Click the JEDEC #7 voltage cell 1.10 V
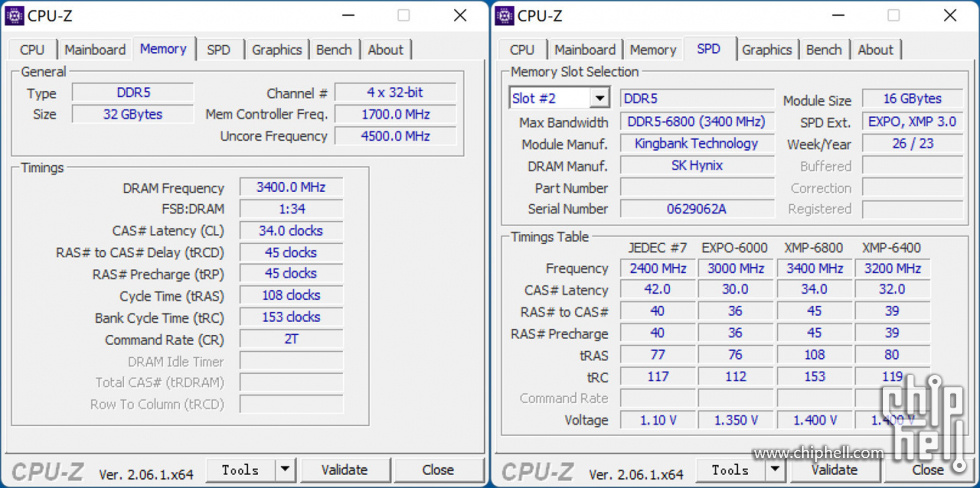 658,420
